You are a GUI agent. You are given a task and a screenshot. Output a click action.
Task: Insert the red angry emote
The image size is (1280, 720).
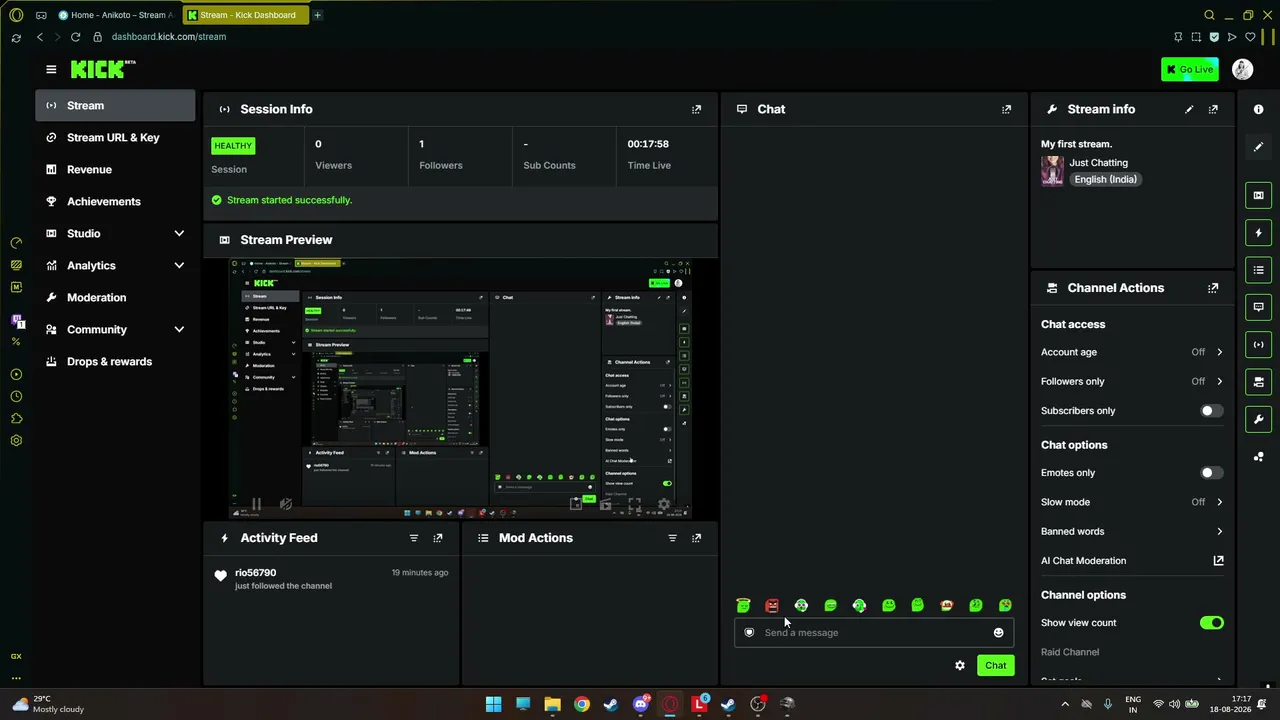pyautogui.click(x=772, y=605)
